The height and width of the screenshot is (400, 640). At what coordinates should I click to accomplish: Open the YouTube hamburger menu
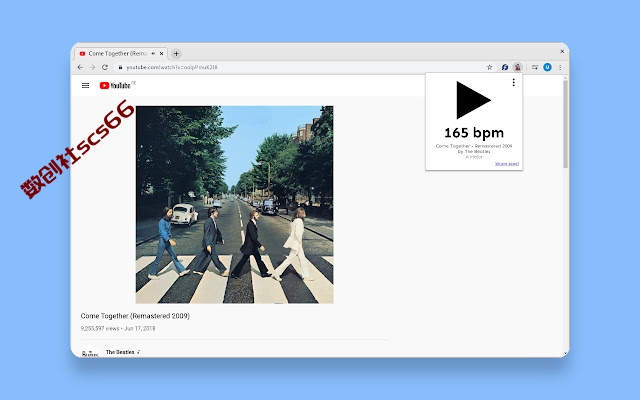click(x=85, y=85)
